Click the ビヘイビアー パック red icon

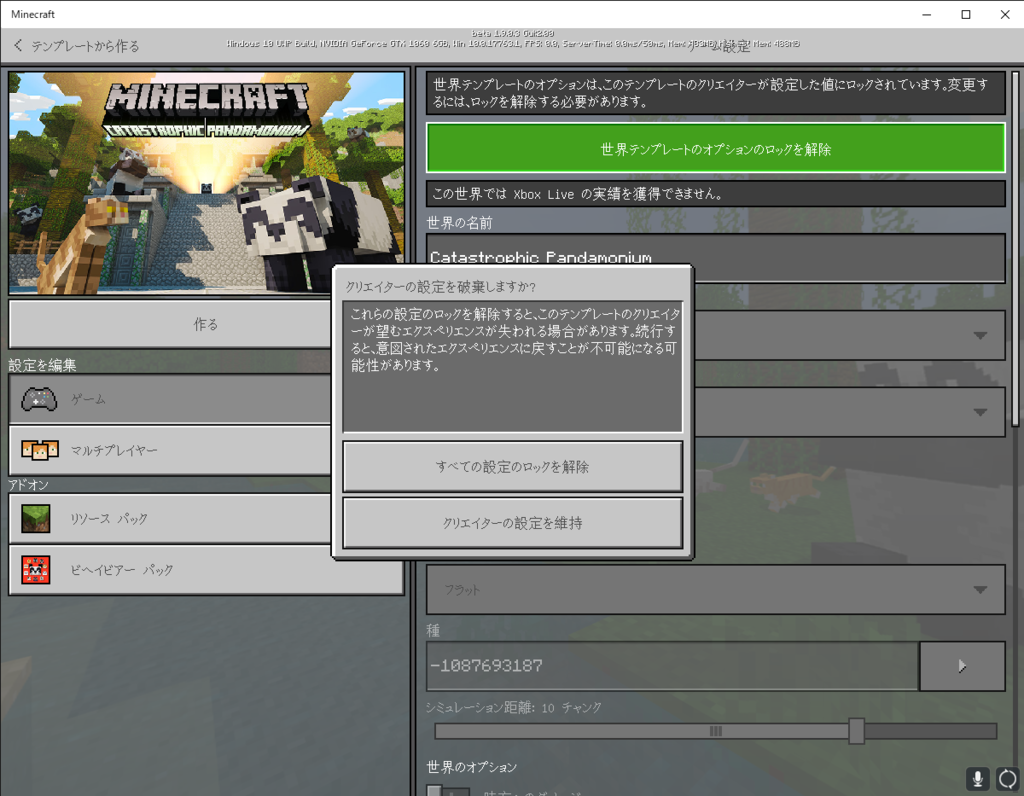(x=36, y=570)
